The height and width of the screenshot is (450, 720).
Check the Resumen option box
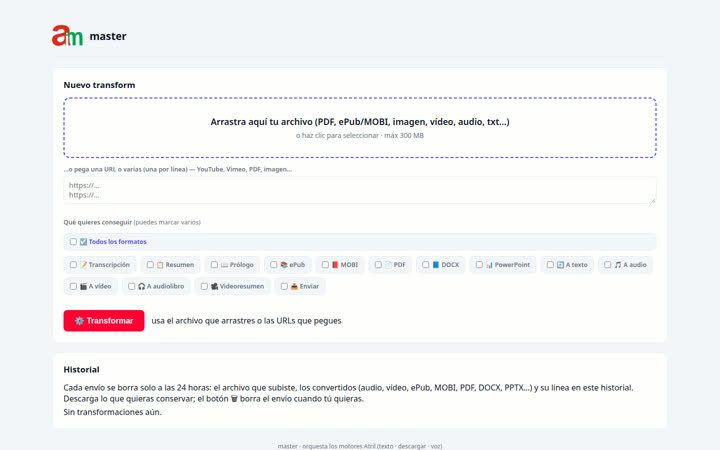[x=150, y=265]
